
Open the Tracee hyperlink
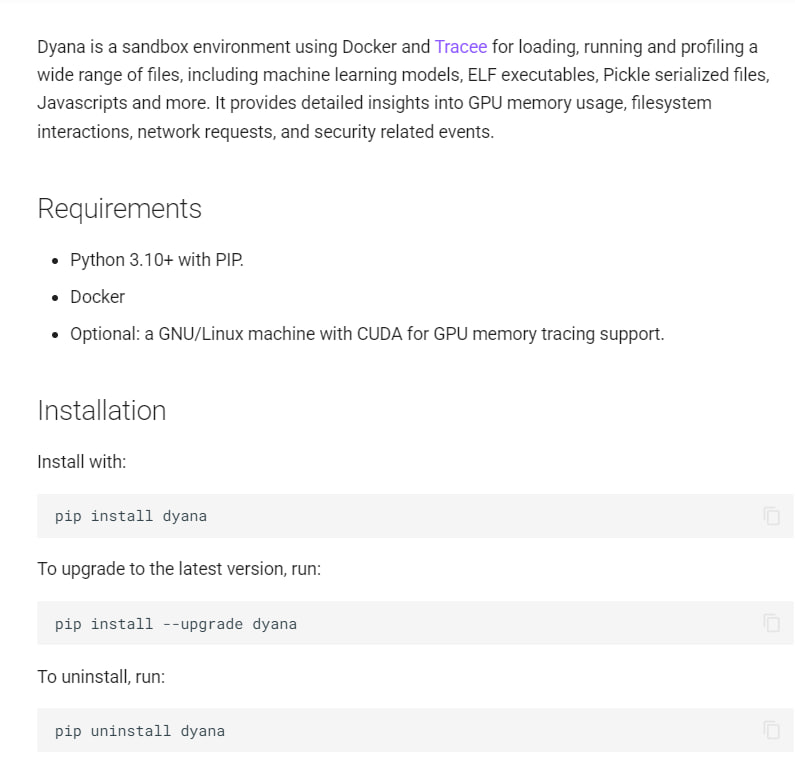[460, 47]
